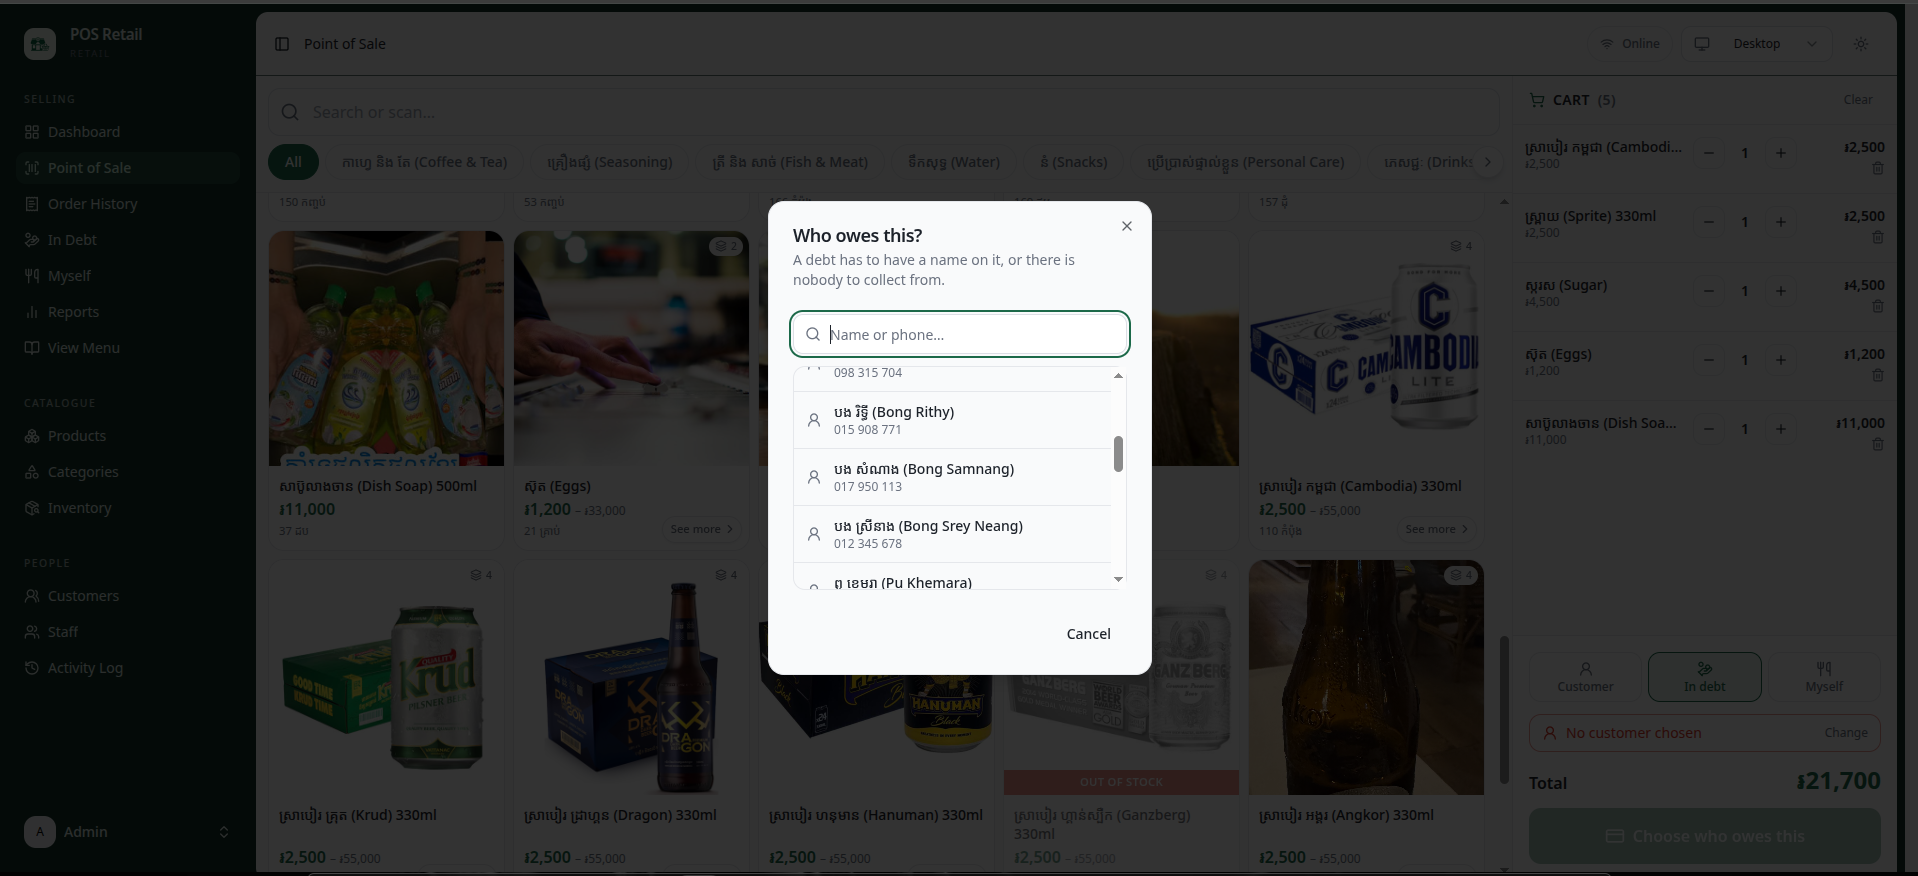Remove Sprite 330ml from cart
Viewport: 1918px width, 876px height.
click(1878, 238)
